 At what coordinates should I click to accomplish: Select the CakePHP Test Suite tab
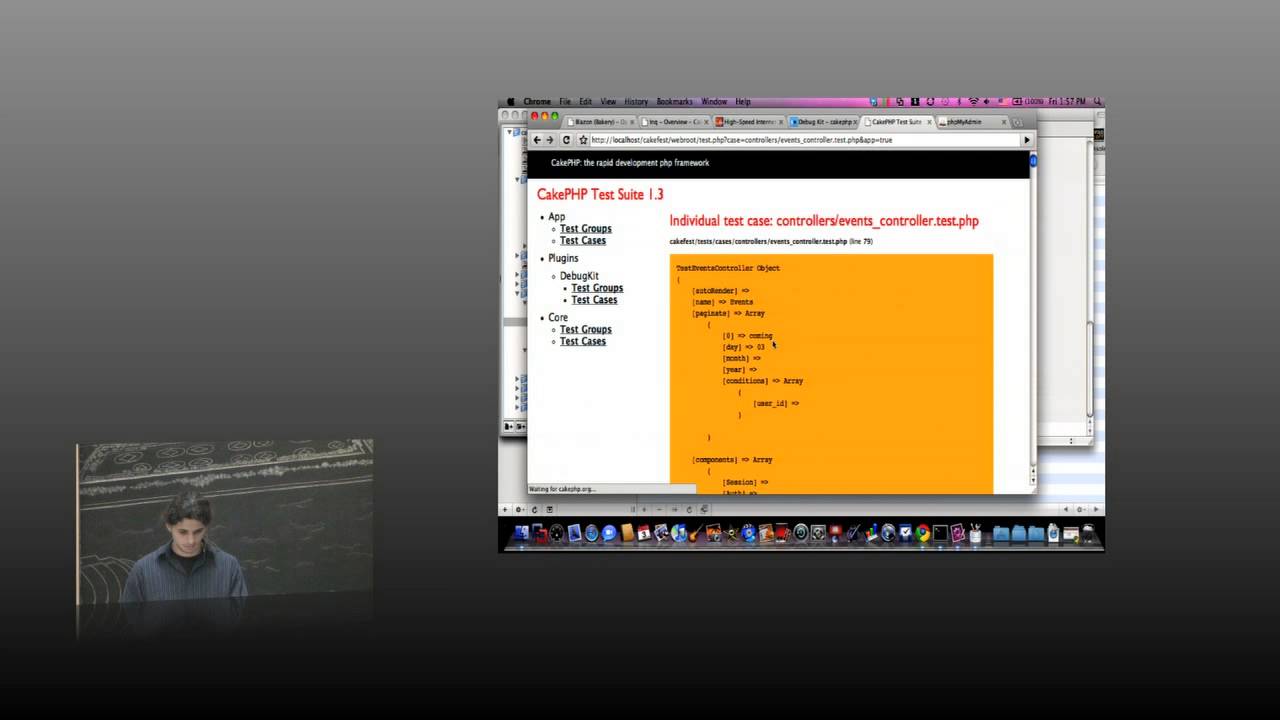click(896, 122)
